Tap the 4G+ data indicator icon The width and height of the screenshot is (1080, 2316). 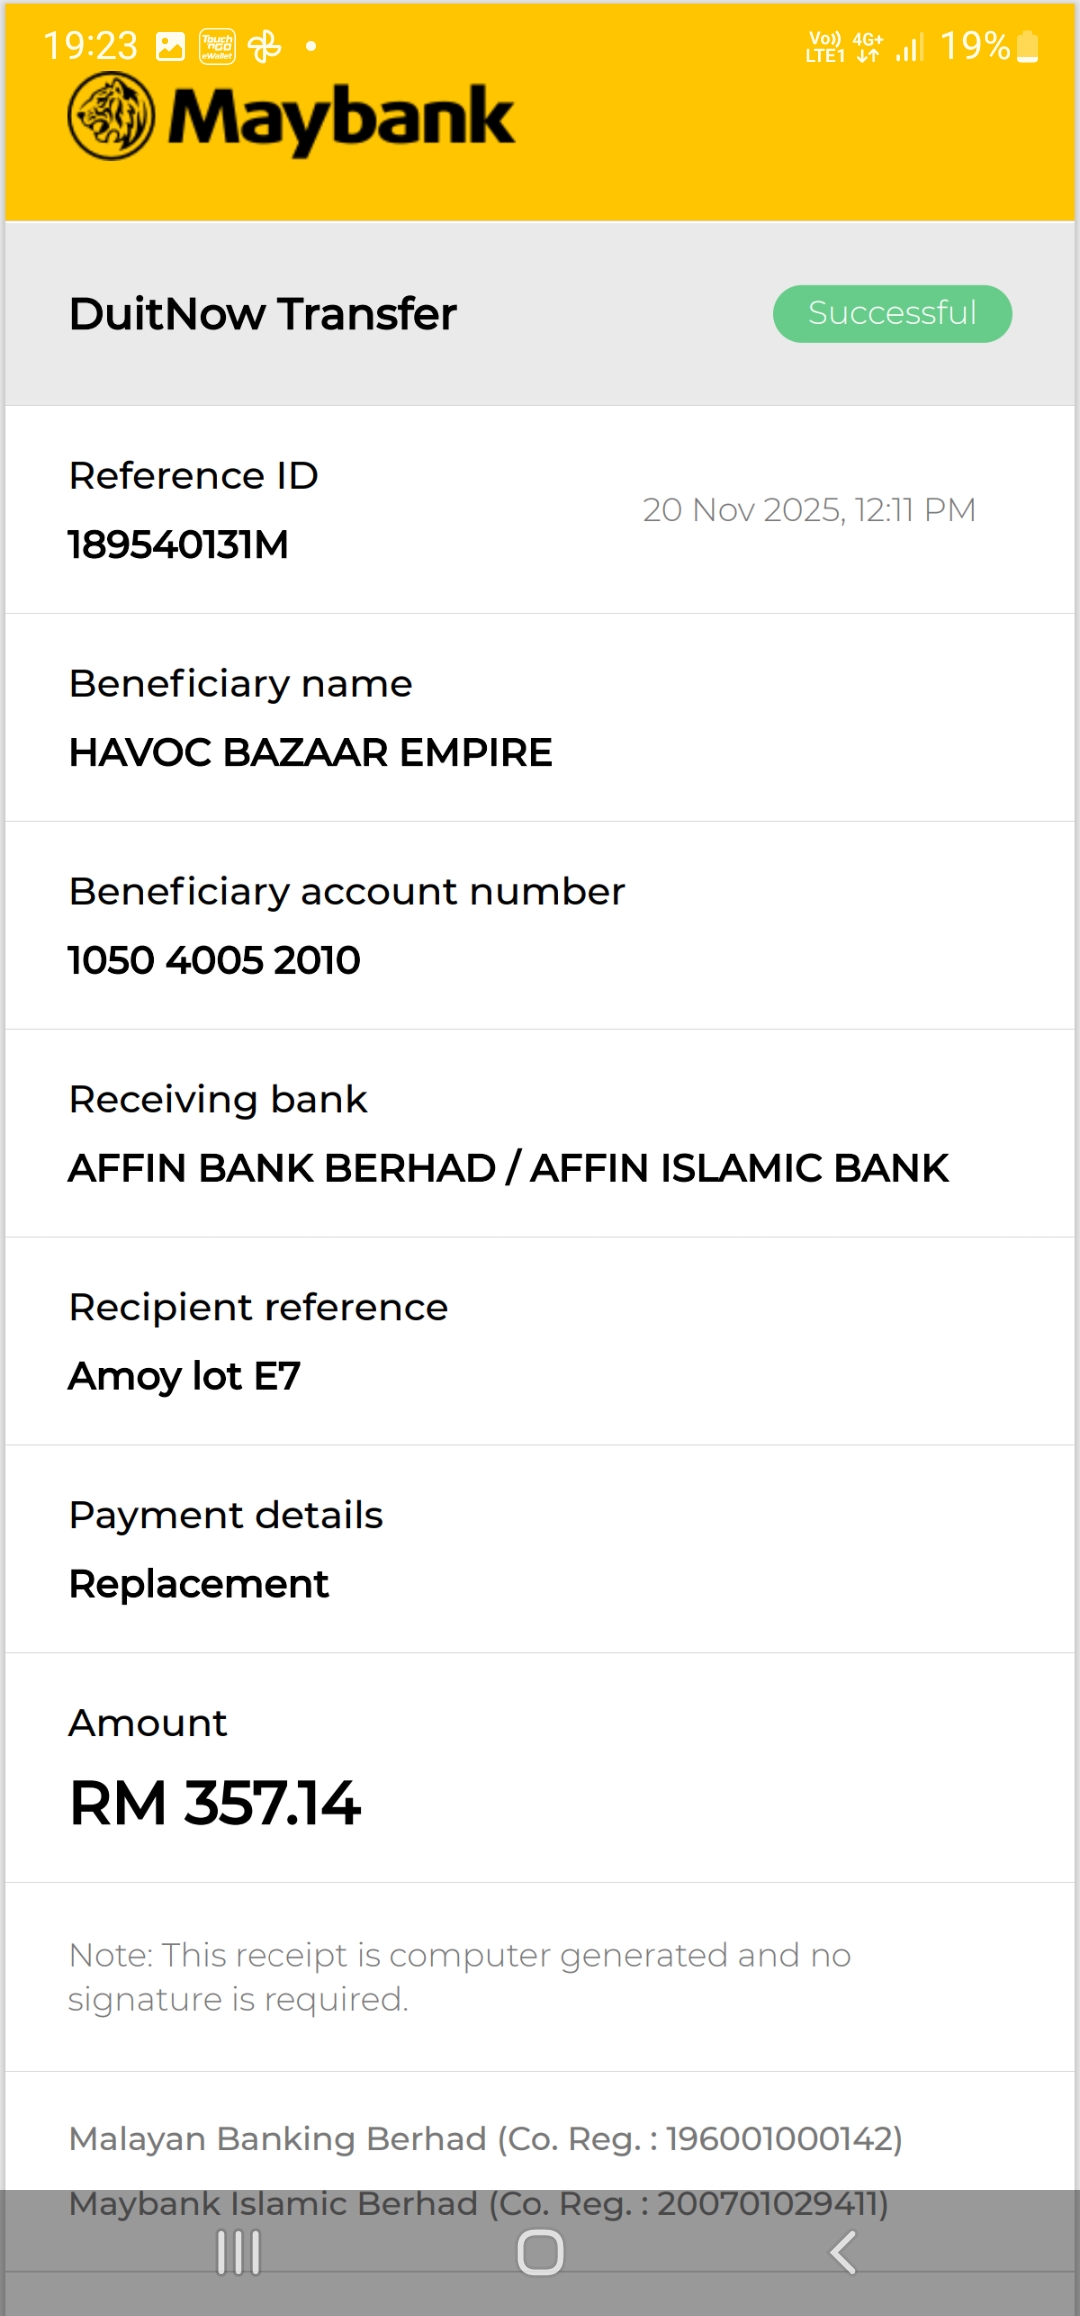[x=868, y=46]
